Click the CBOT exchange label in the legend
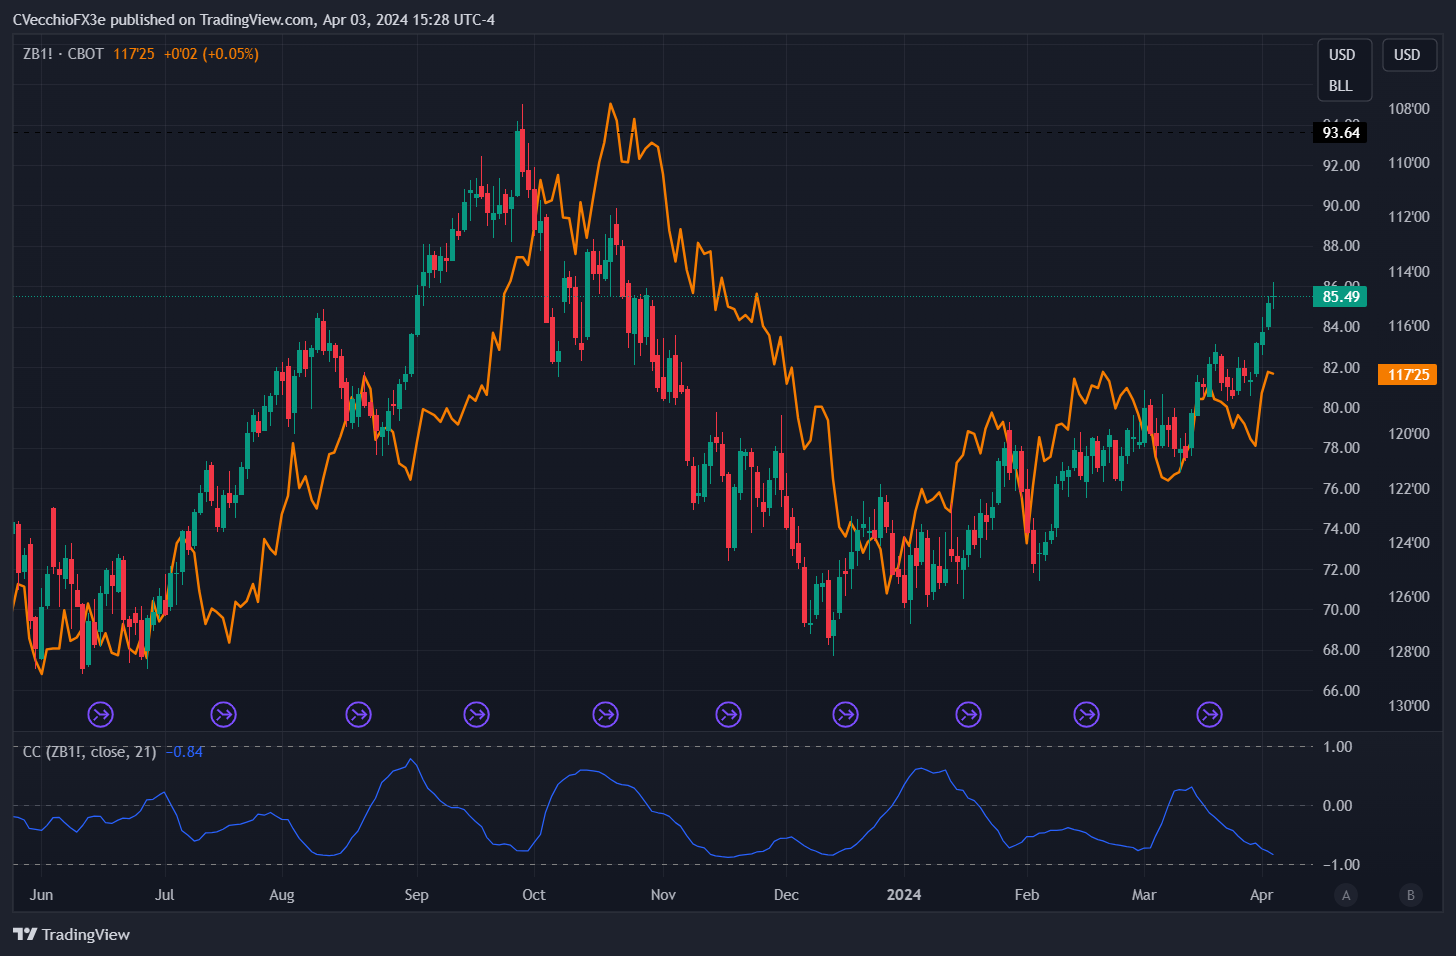 click(86, 54)
